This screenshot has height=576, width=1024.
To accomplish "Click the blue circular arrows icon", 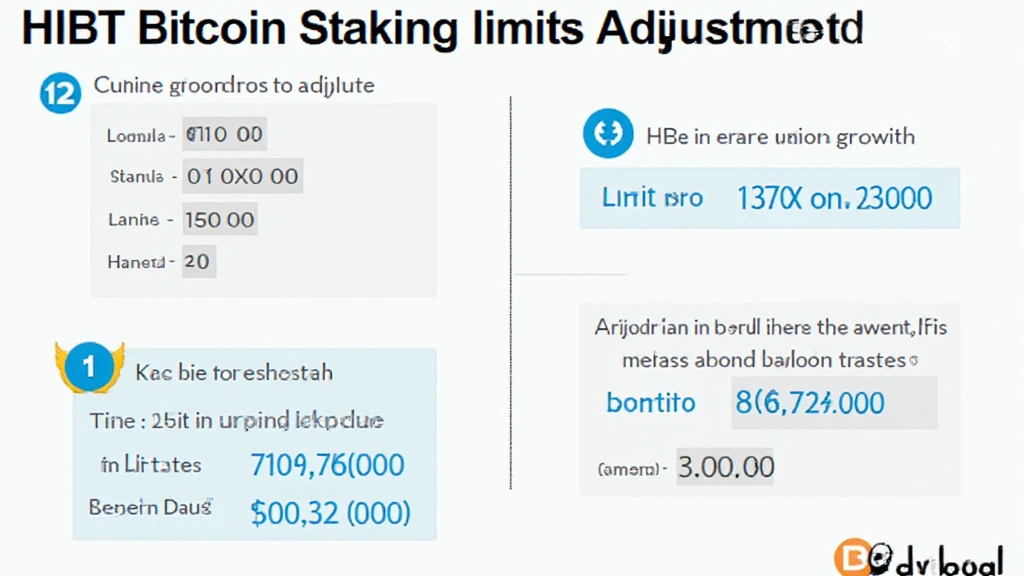I will pyautogui.click(x=608, y=135).
